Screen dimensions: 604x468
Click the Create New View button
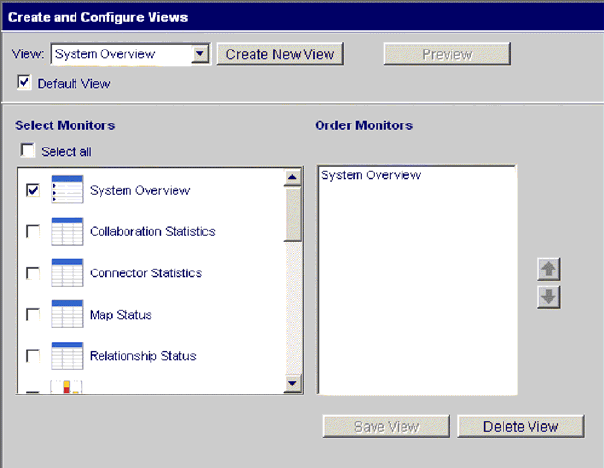click(280, 54)
